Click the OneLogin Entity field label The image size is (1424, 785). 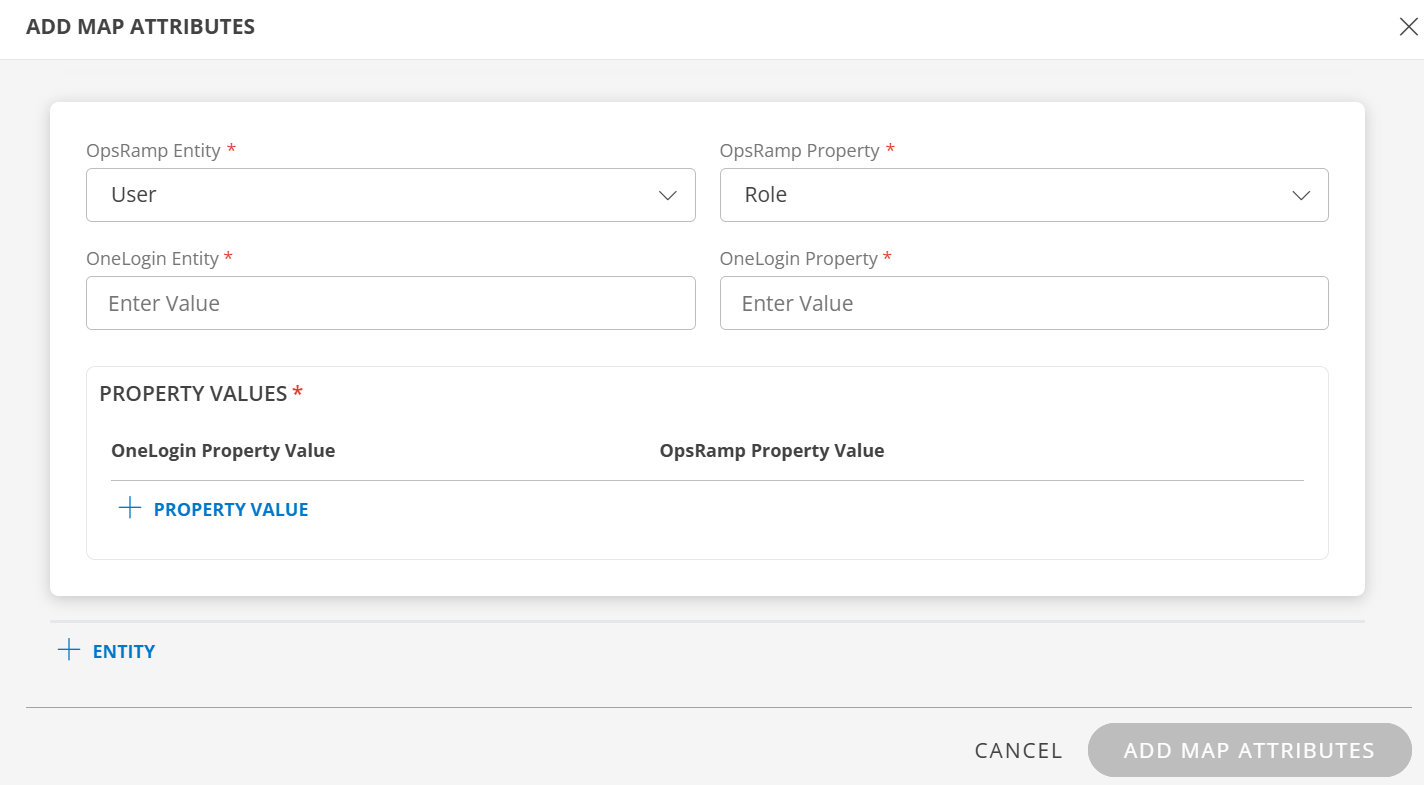(152, 259)
